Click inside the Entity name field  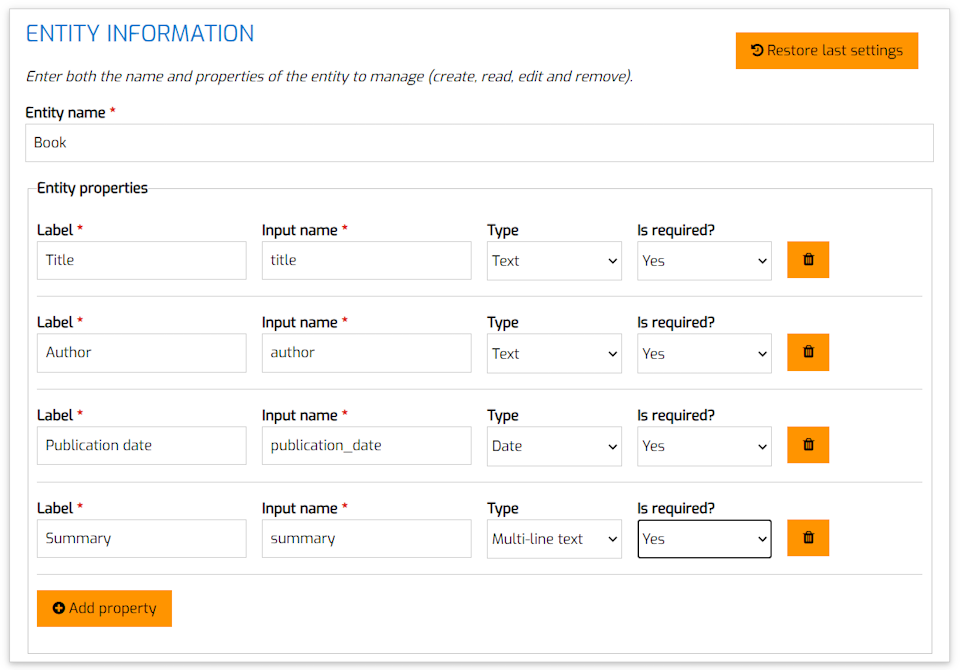click(x=478, y=142)
